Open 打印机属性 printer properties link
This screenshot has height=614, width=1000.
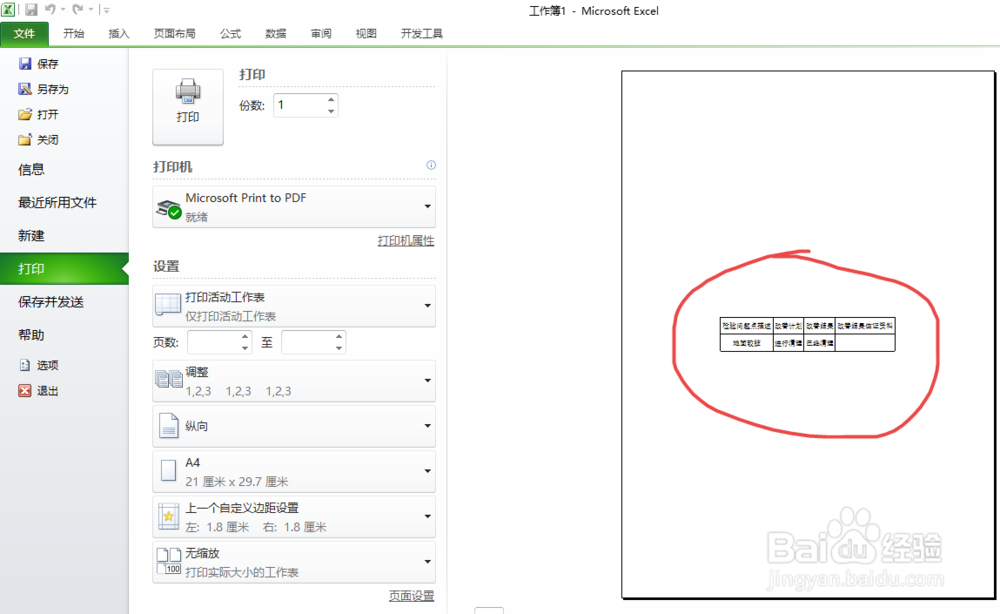[x=408, y=241]
